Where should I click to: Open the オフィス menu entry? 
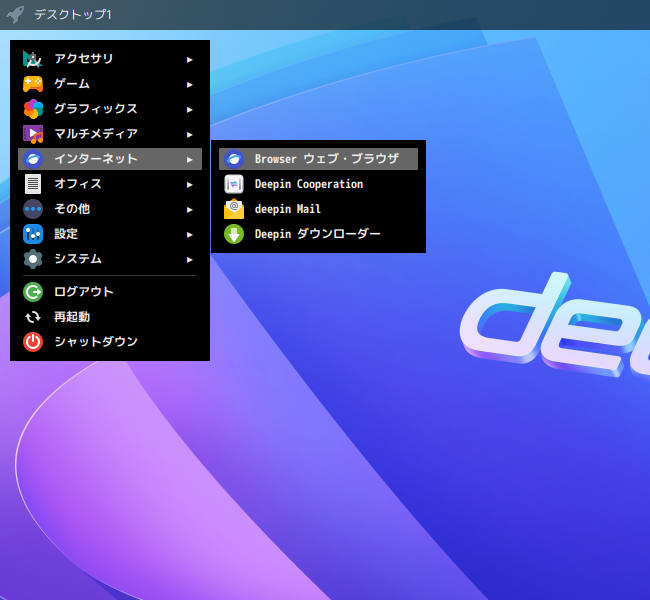pyautogui.click(x=110, y=184)
